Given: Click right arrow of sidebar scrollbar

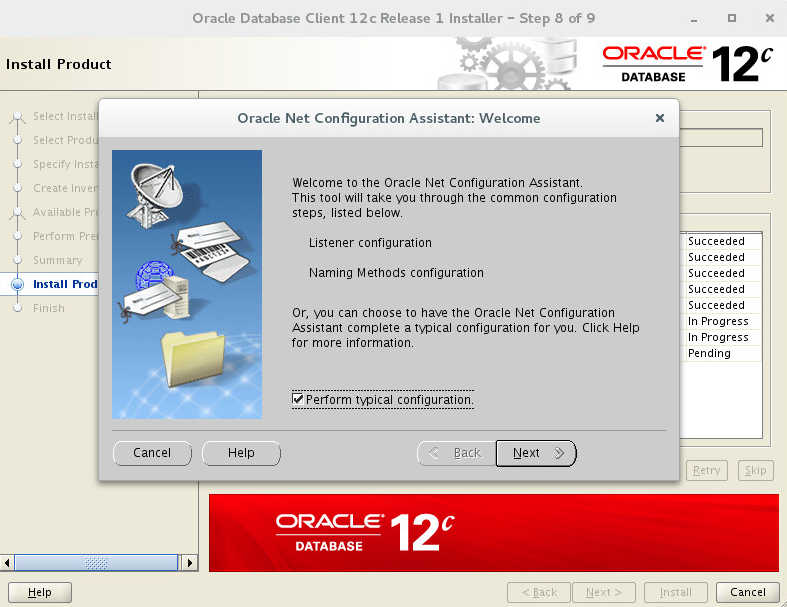Looking at the screenshot, I should (189, 563).
